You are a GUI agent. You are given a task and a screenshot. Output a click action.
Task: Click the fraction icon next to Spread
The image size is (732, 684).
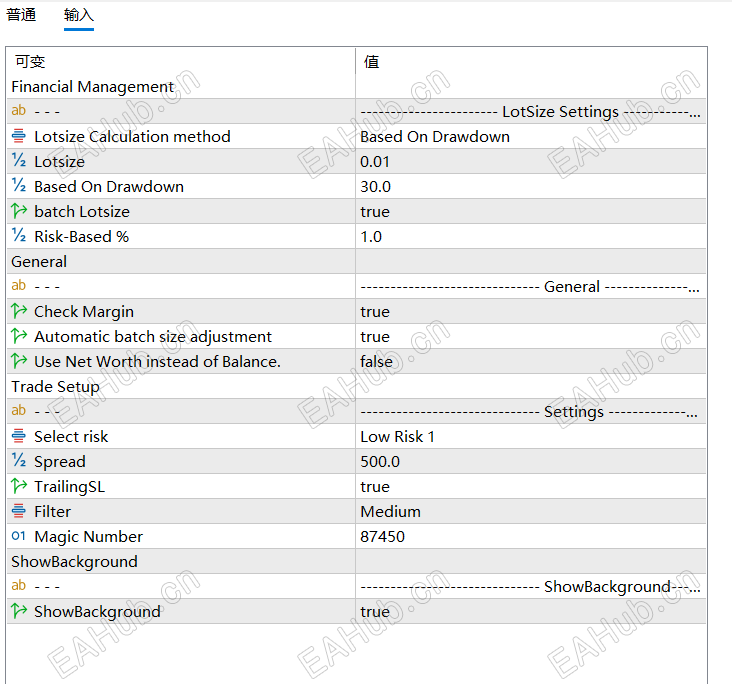(19, 461)
